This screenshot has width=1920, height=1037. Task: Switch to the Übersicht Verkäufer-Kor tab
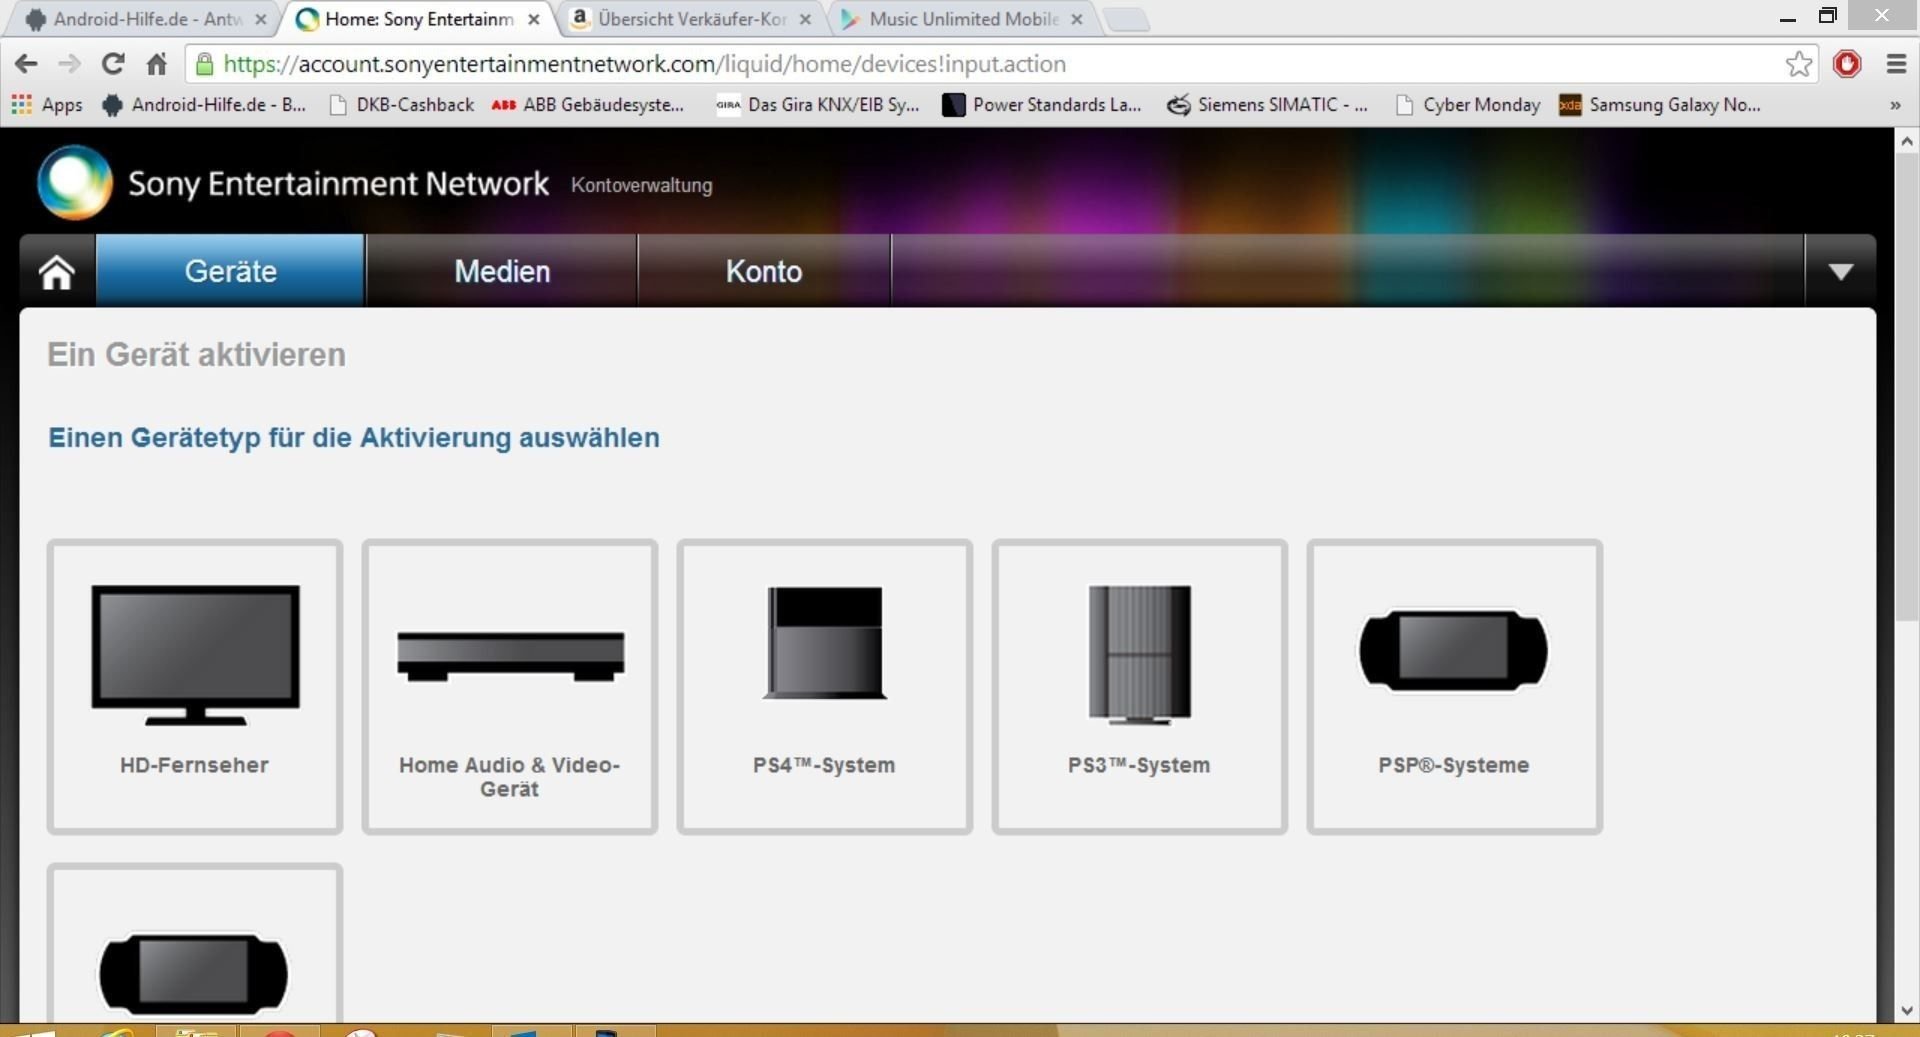692,19
